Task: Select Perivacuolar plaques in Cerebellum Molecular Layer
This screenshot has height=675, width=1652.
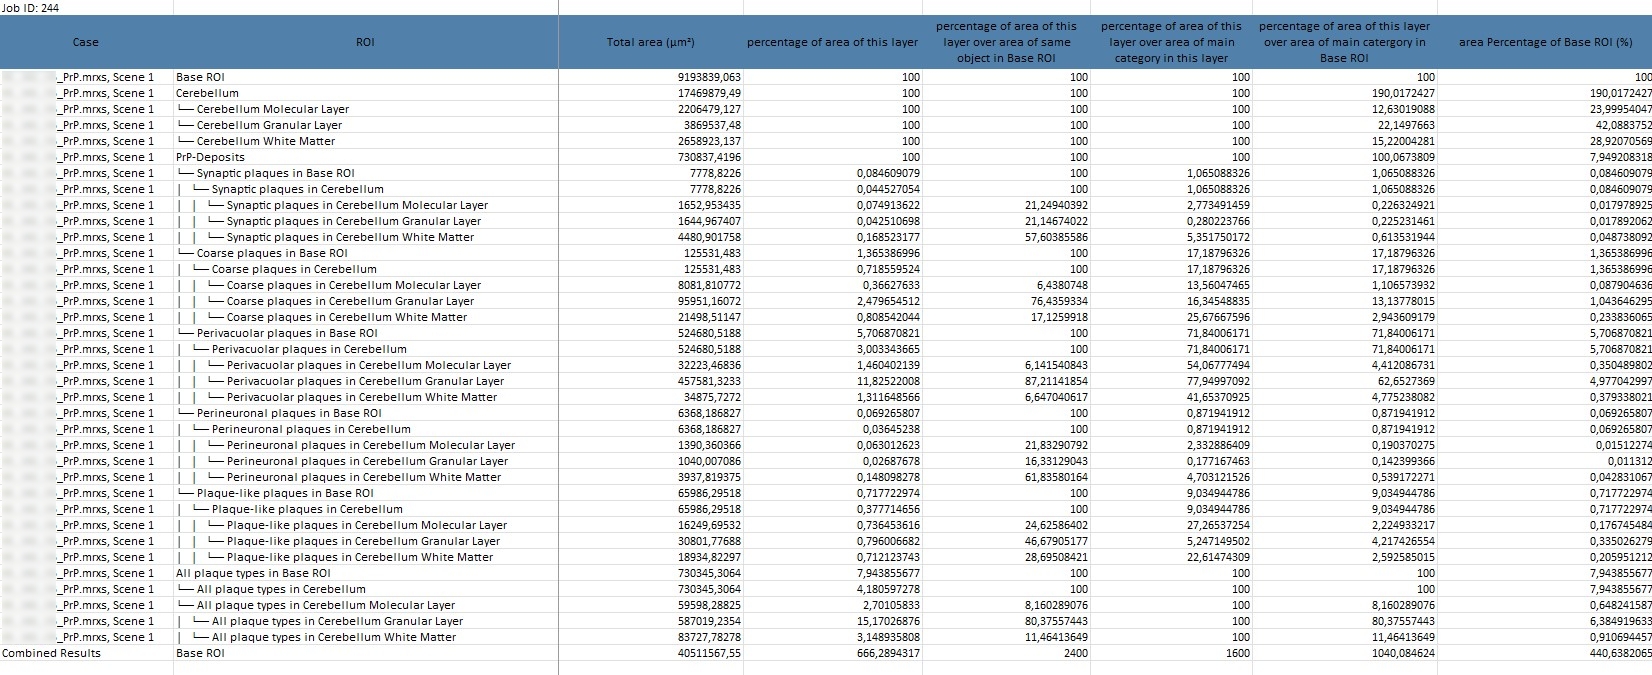Action: tap(368, 365)
